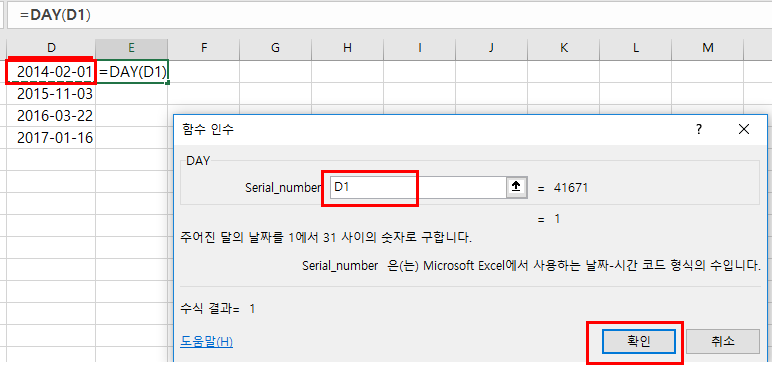Viewport: 772px width, 365px height.
Task: Open help with the question mark icon
Action: [698, 130]
